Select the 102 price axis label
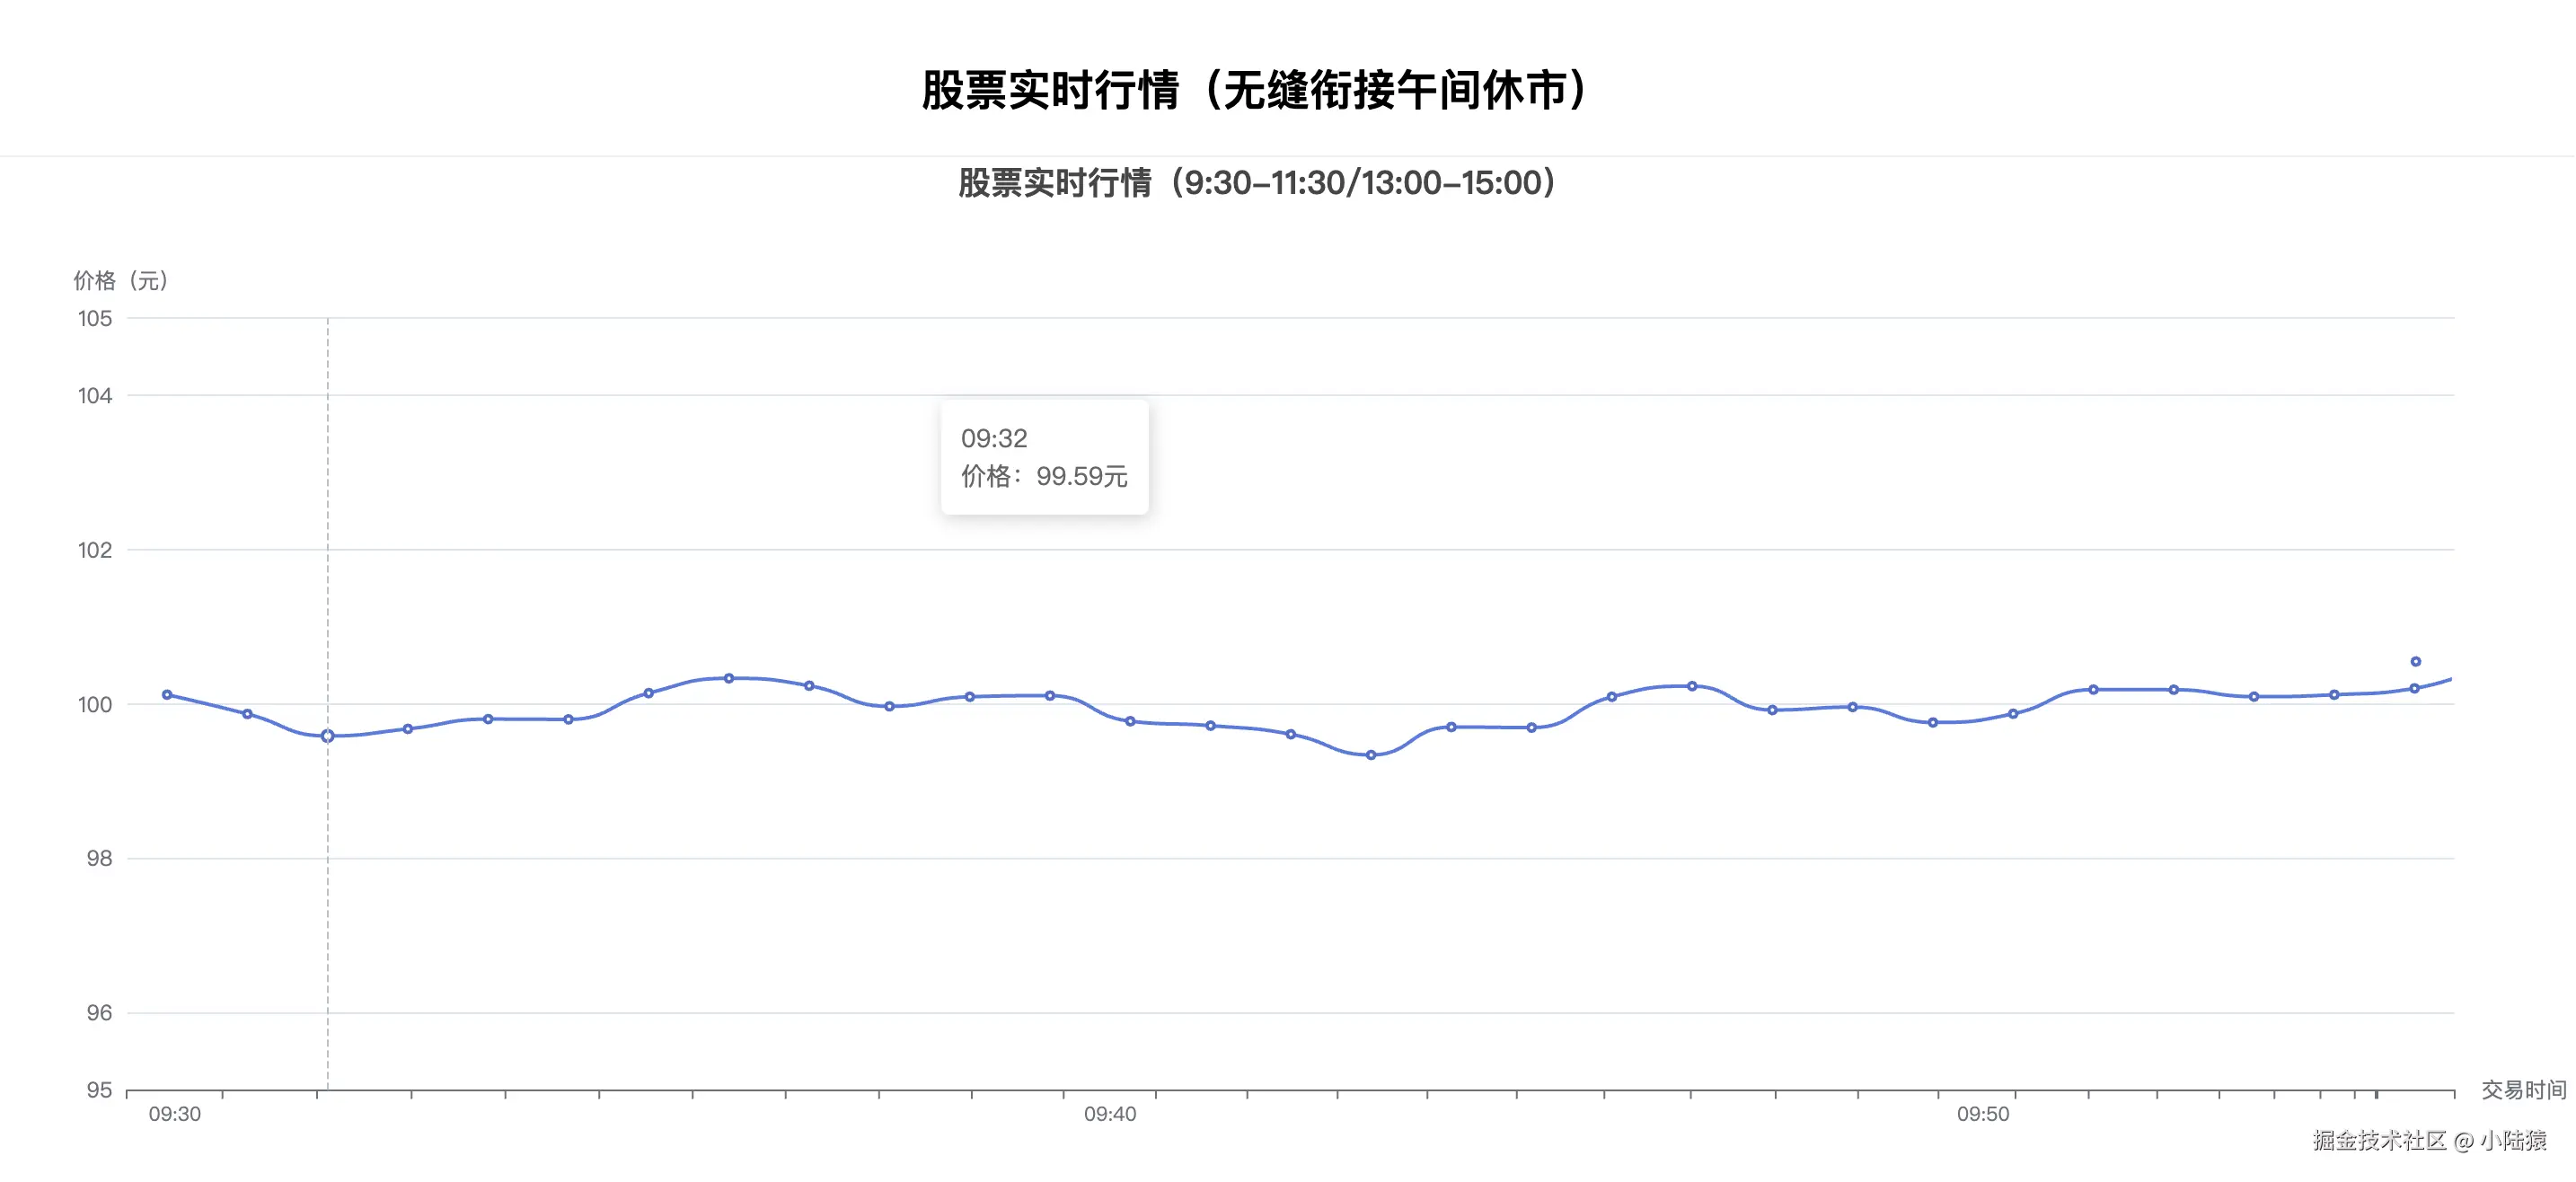The image size is (2576, 1182). click(x=95, y=550)
